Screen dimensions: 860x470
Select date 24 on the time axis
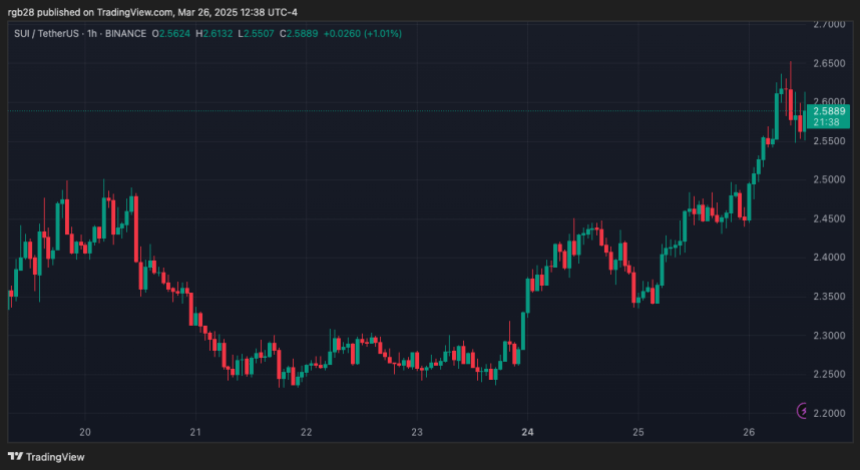click(x=527, y=433)
